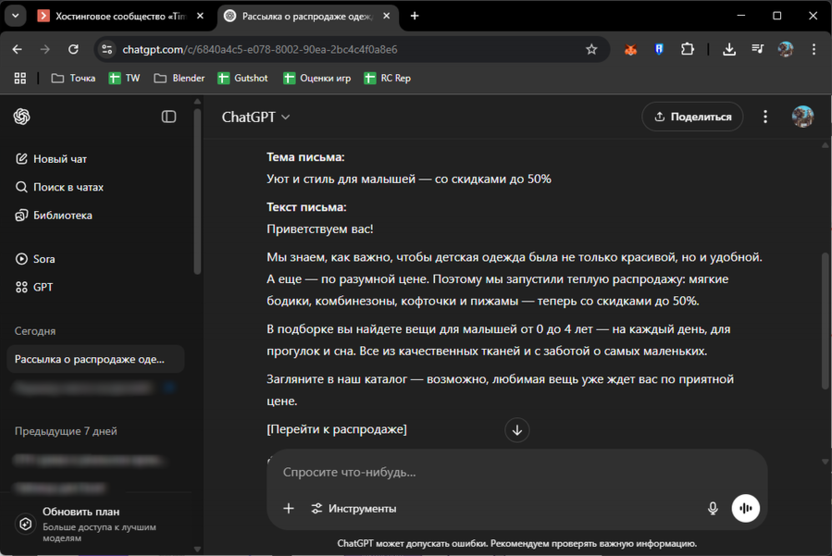Click the chat area vertical scrollbar

tap(825, 321)
